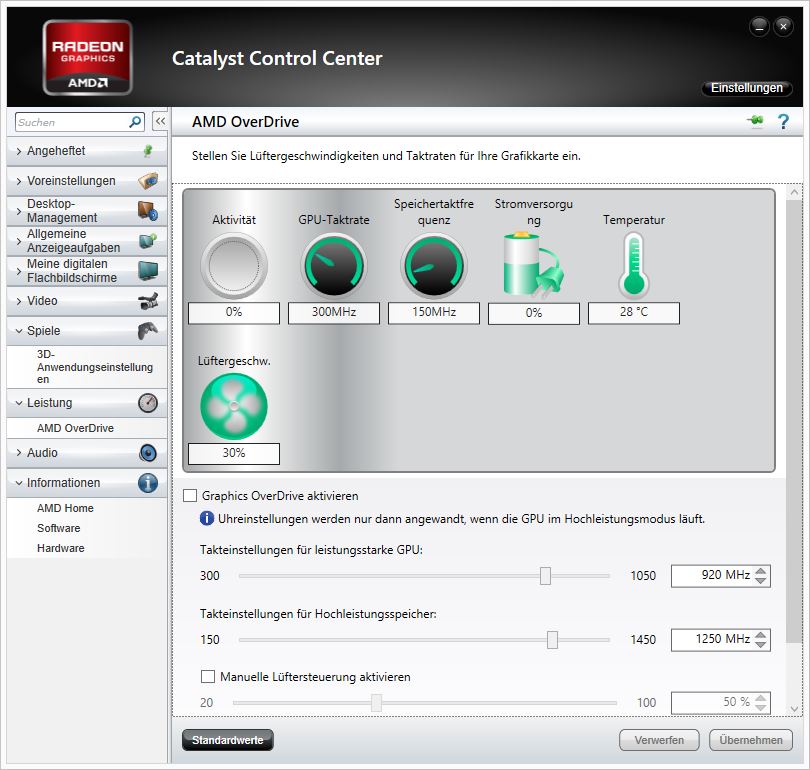Viewport: 810px width, 770px height.
Task: Click the 28 °C temperature reading
Action: 634,313
